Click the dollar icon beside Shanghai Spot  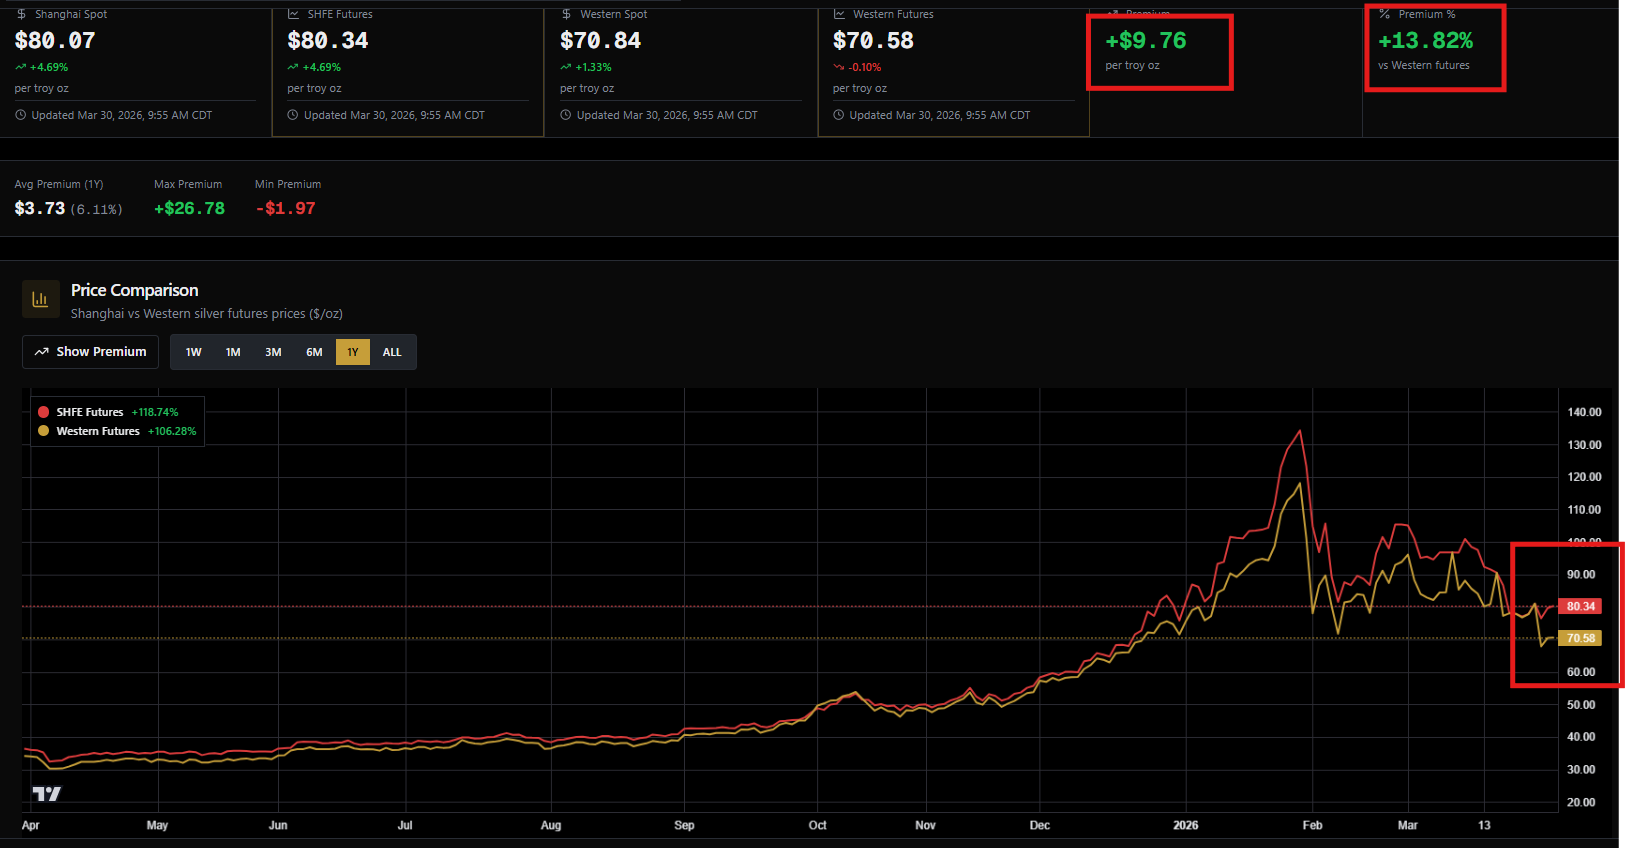(21, 14)
